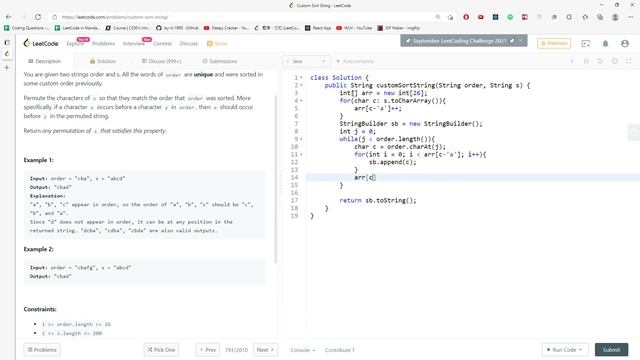Open the browser three-dot menu
Screen dimensions: 640x360
coord(631,17)
